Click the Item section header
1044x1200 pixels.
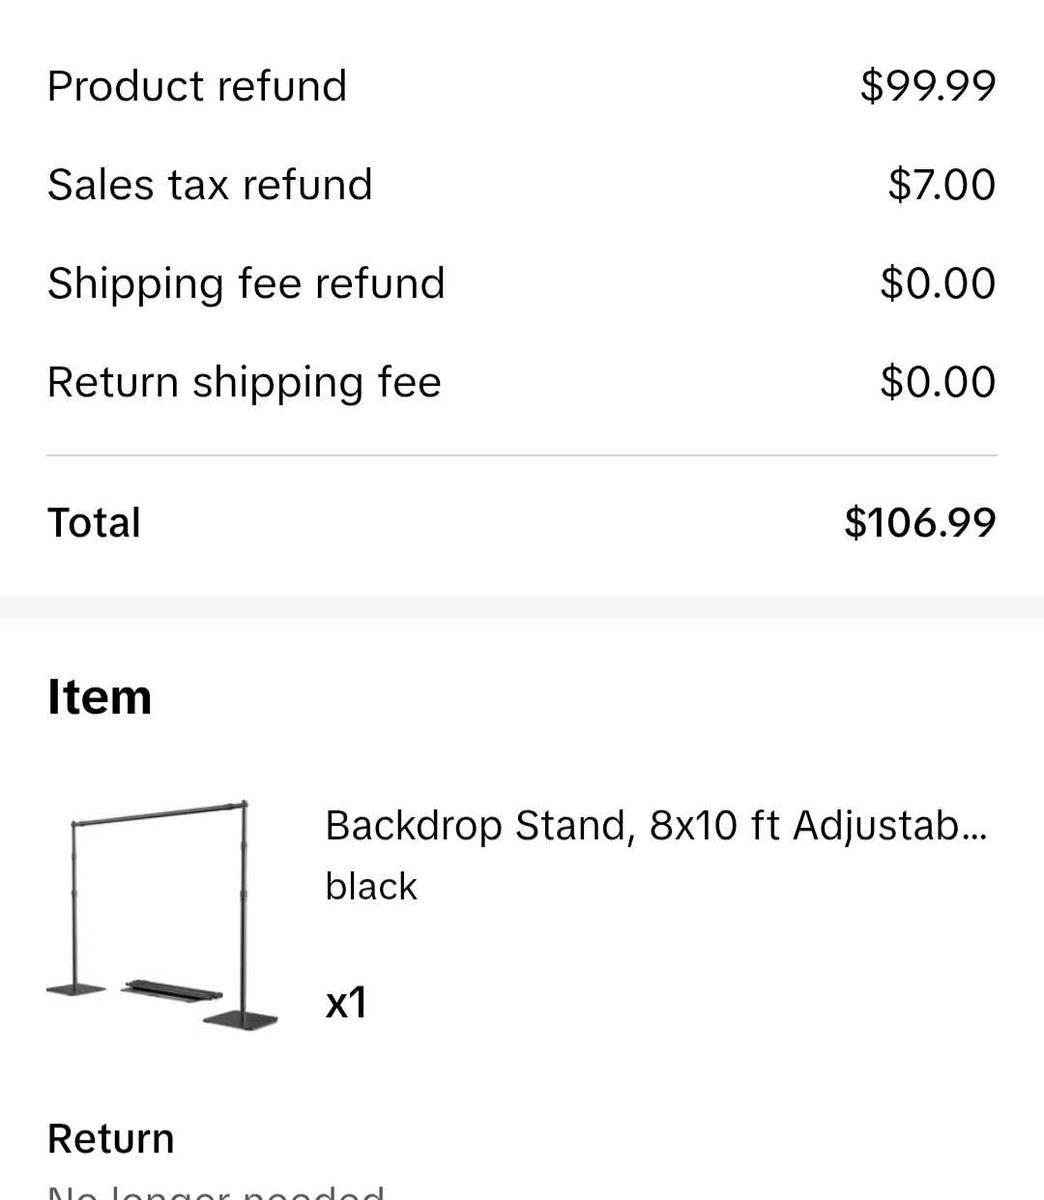99,696
